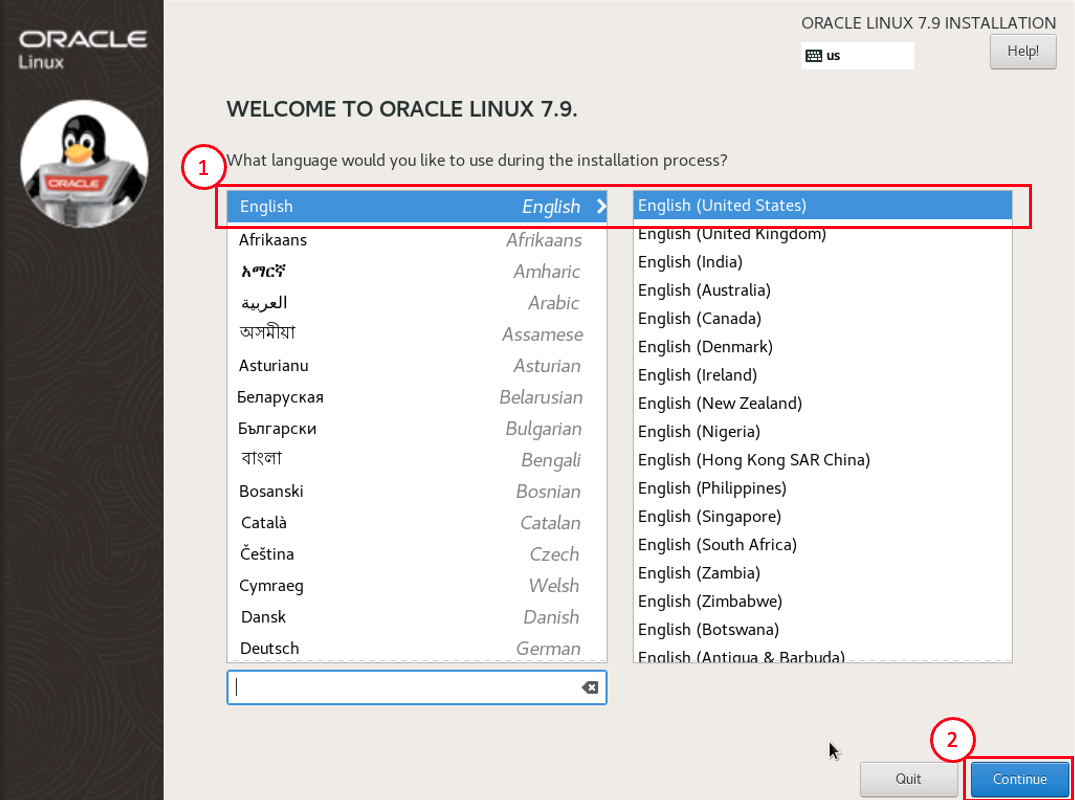Image resolution: width=1075 pixels, height=800 pixels.
Task: Choose English (Denmark) locale
Action: pos(823,347)
